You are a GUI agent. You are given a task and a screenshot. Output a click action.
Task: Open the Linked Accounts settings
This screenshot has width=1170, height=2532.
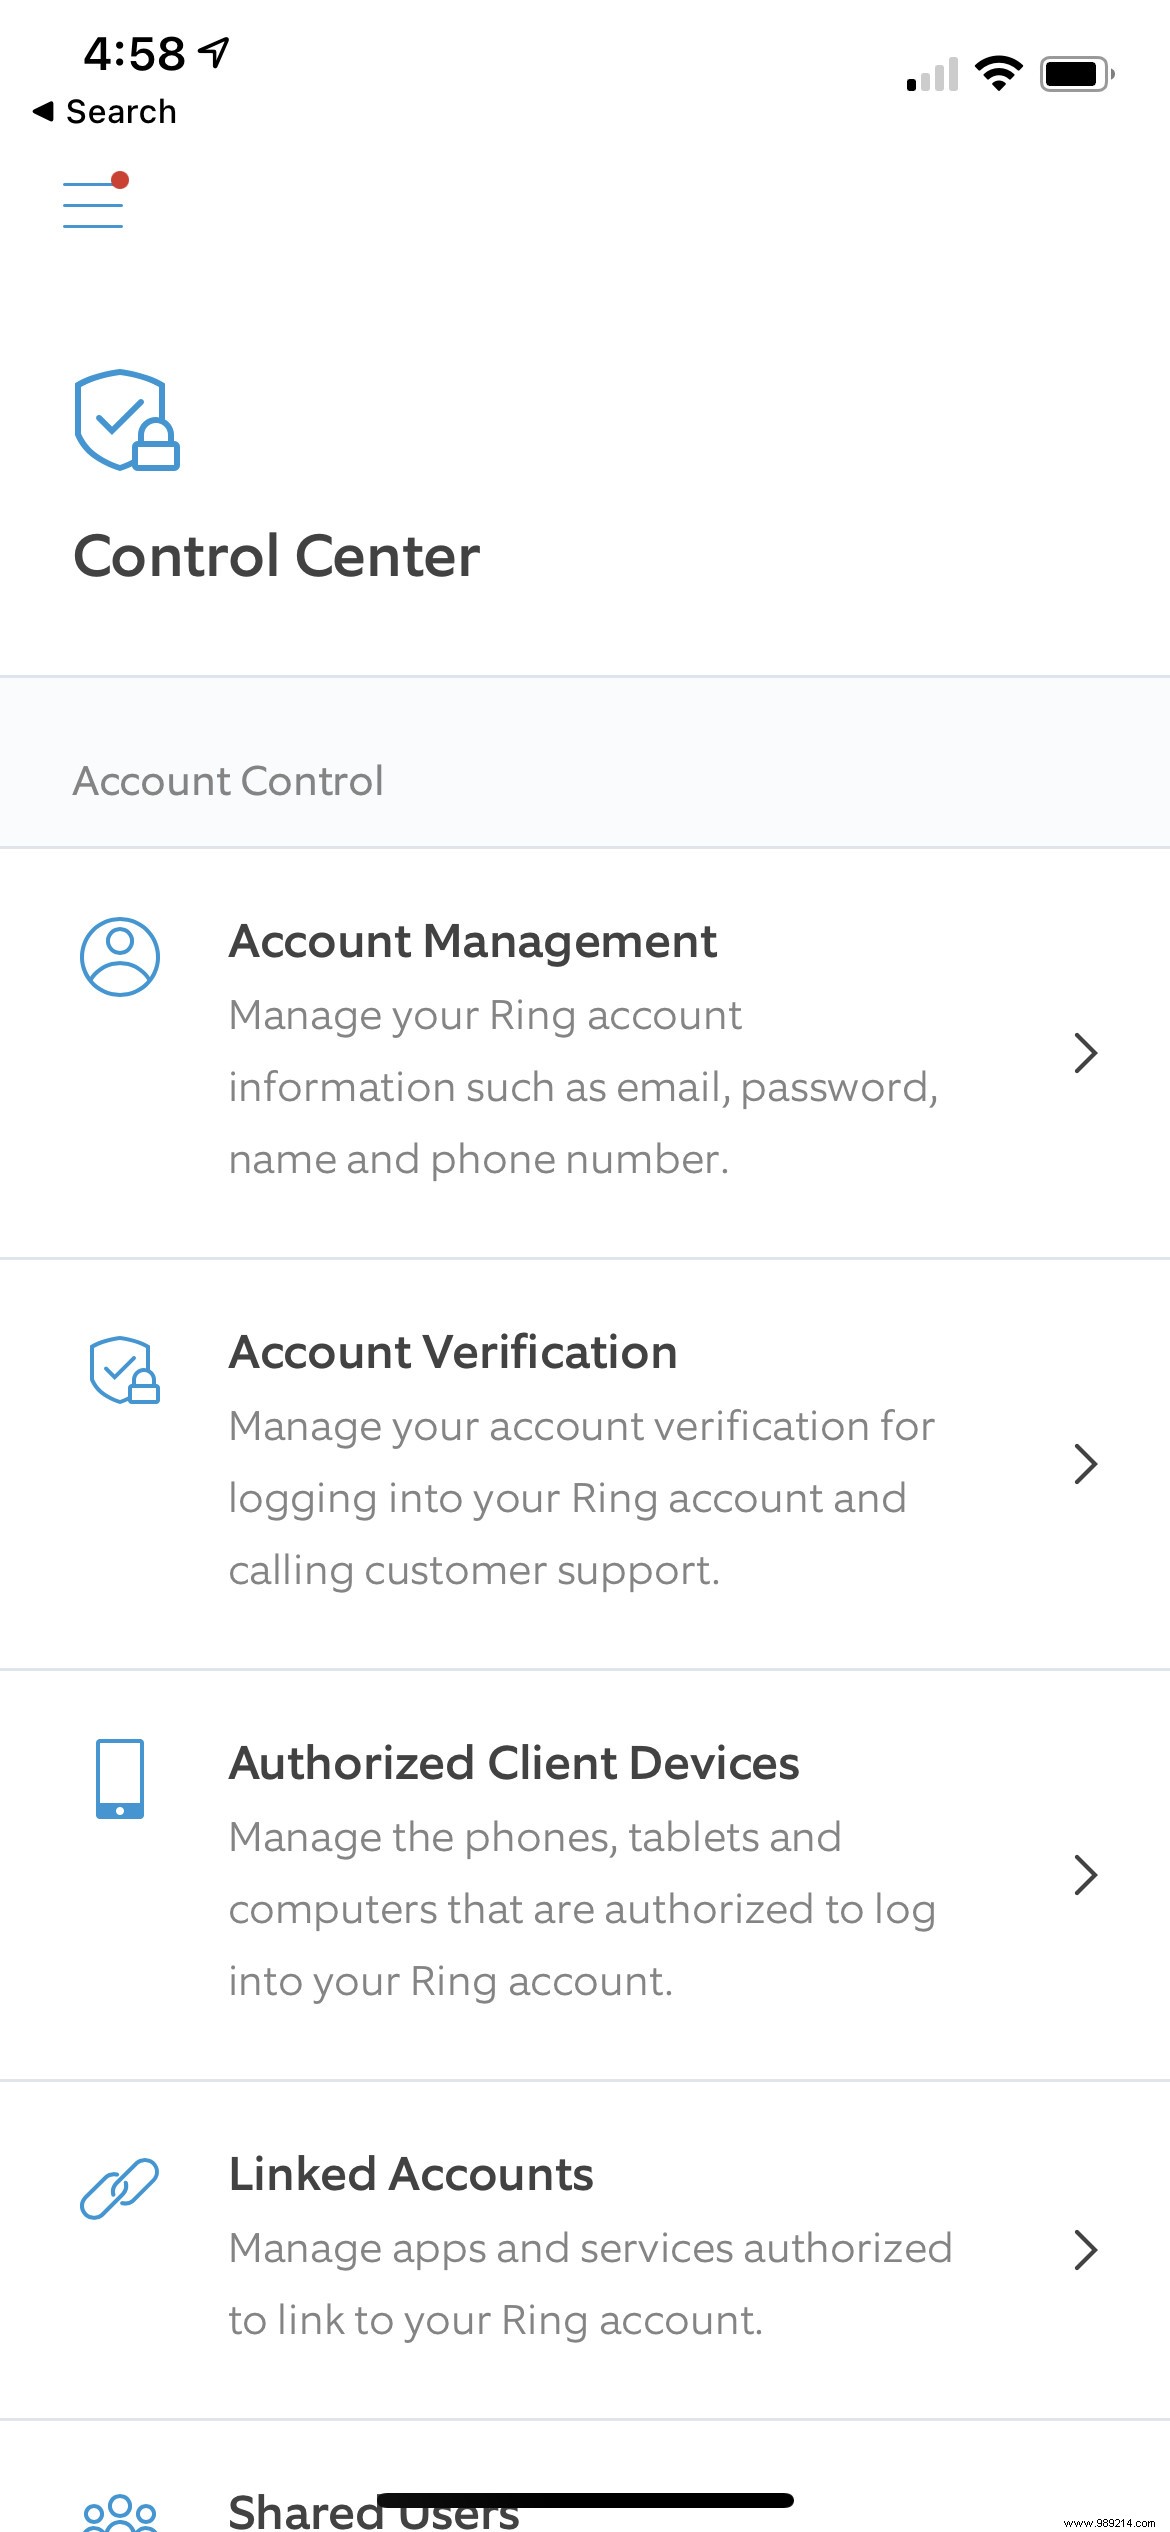412,2173
